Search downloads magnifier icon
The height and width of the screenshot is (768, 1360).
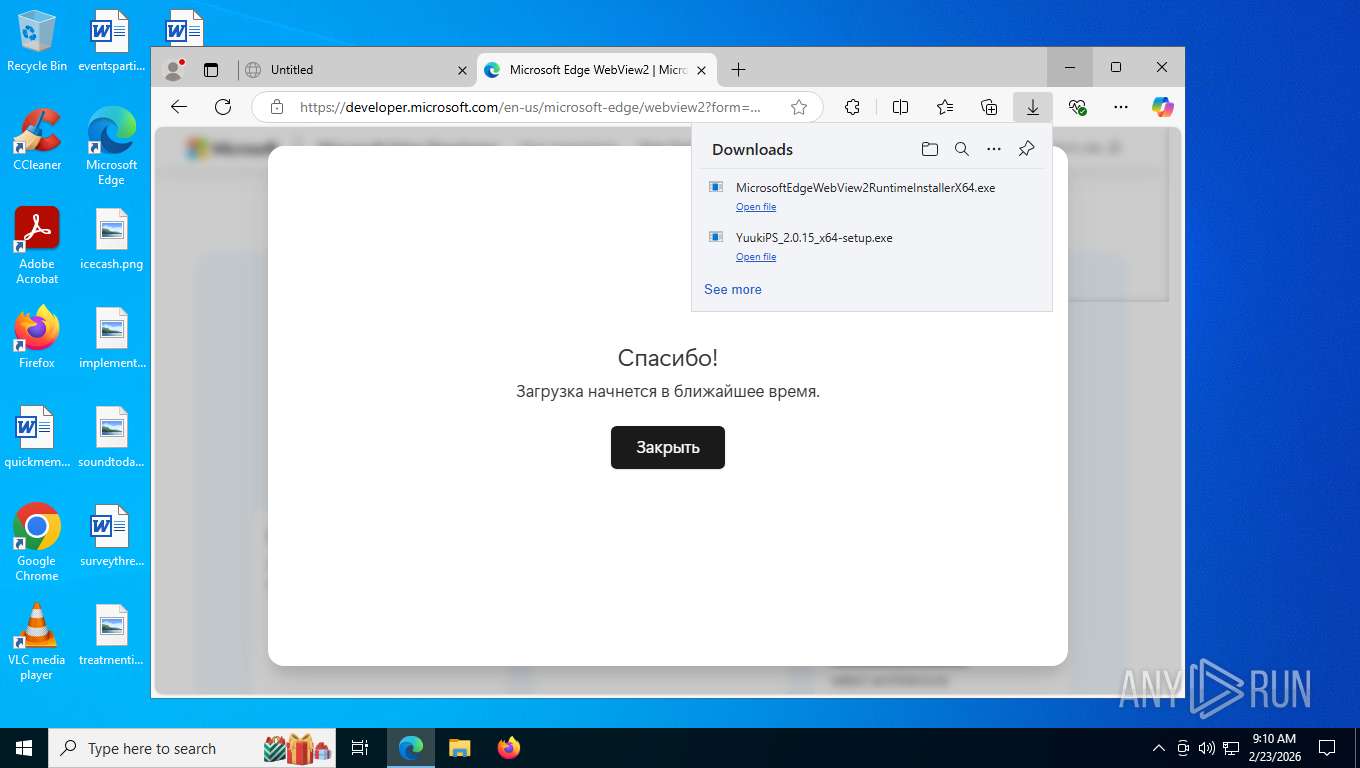point(962,149)
